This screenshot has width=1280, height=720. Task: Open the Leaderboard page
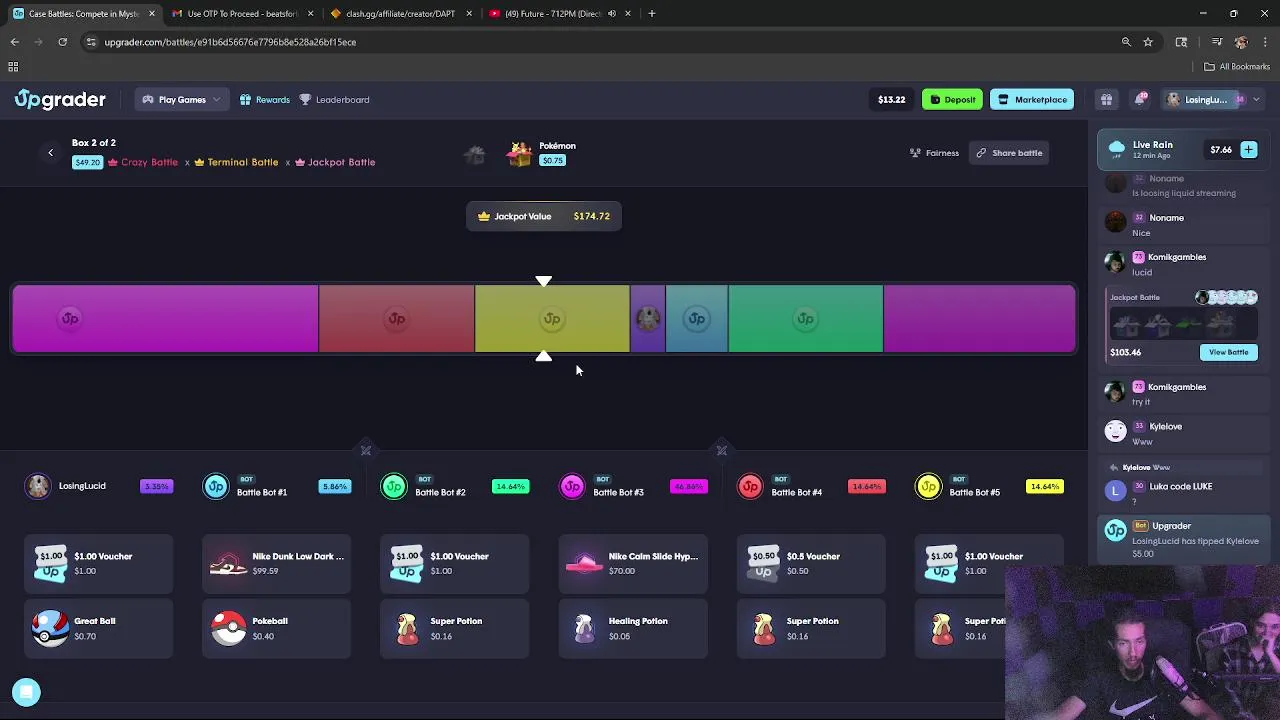pos(335,99)
